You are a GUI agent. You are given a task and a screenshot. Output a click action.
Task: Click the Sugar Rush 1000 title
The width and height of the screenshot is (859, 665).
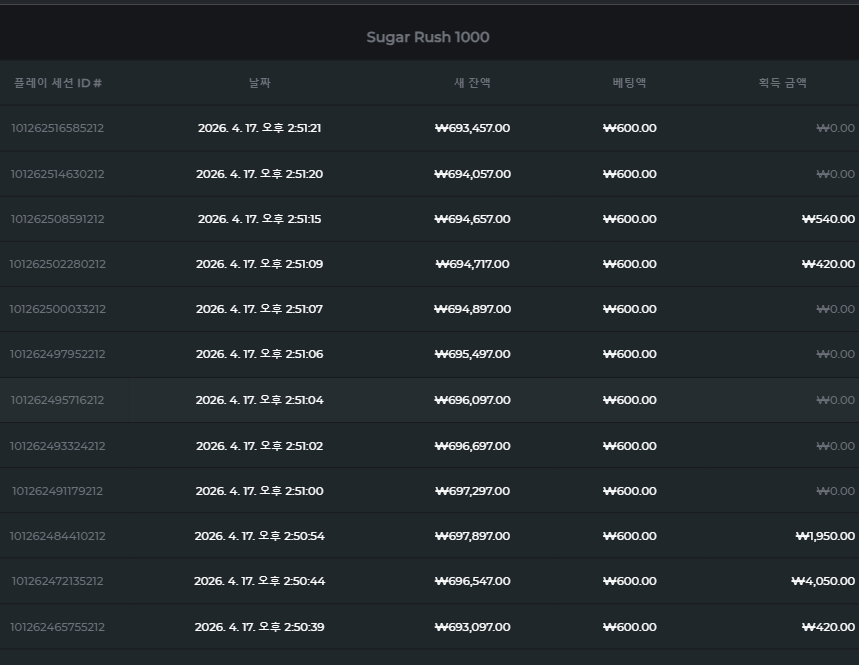428,37
